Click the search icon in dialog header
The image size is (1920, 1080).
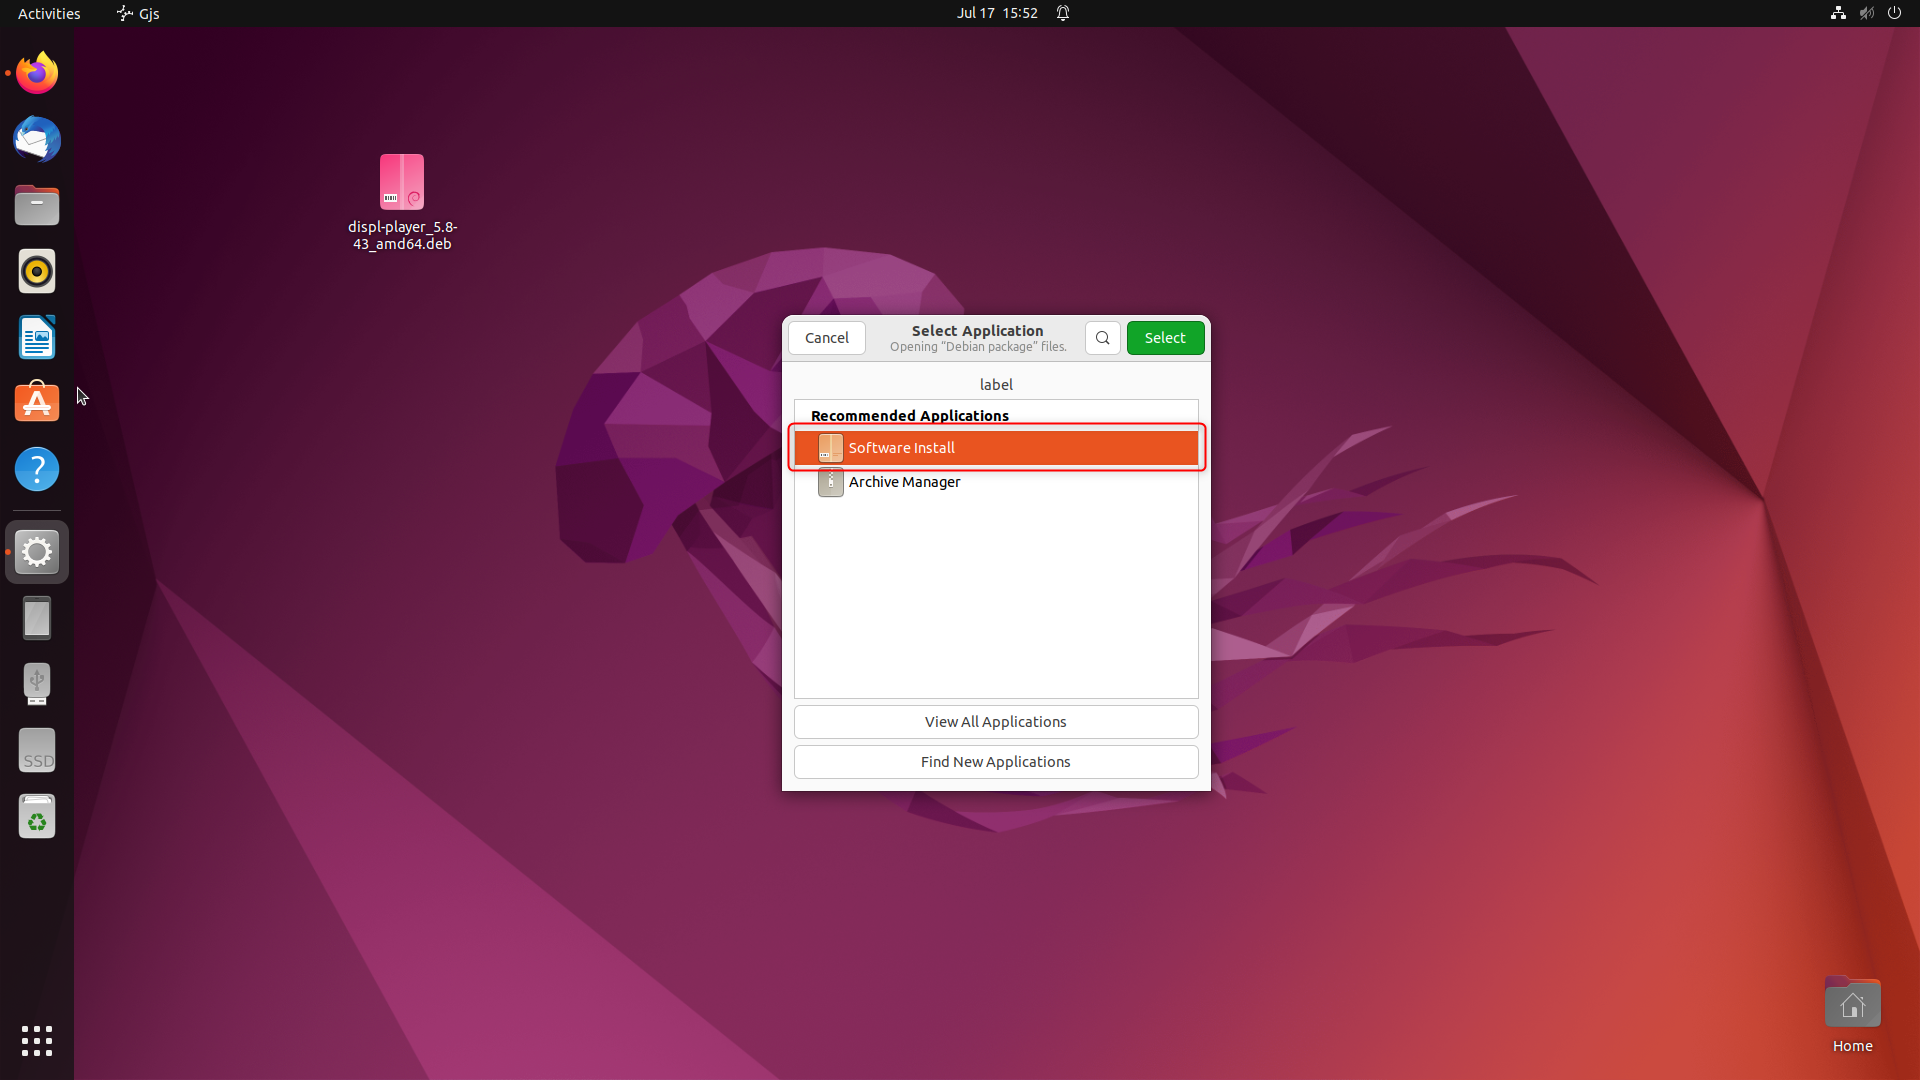pyautogui.click(x=1102, y=338)
